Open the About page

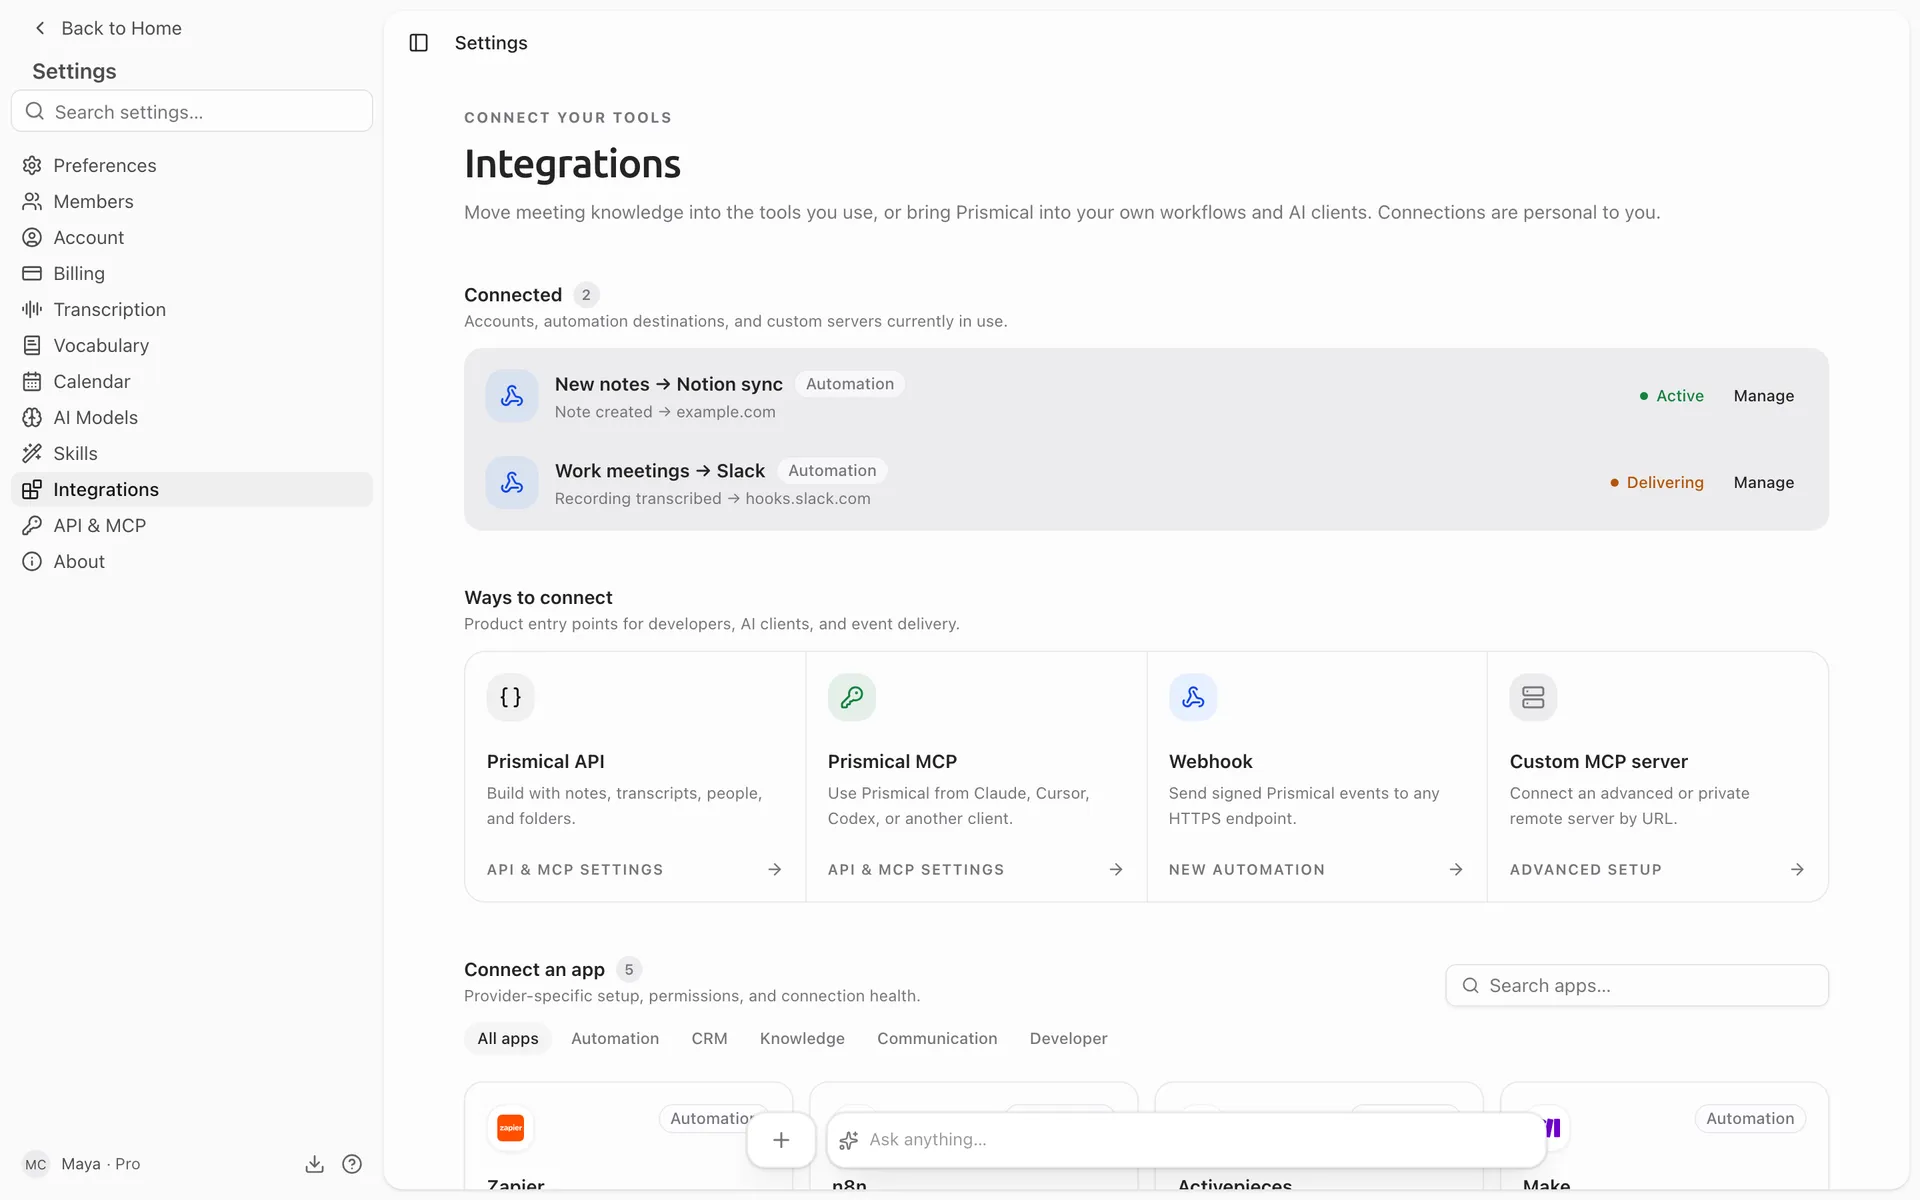(x=192, y=561)
